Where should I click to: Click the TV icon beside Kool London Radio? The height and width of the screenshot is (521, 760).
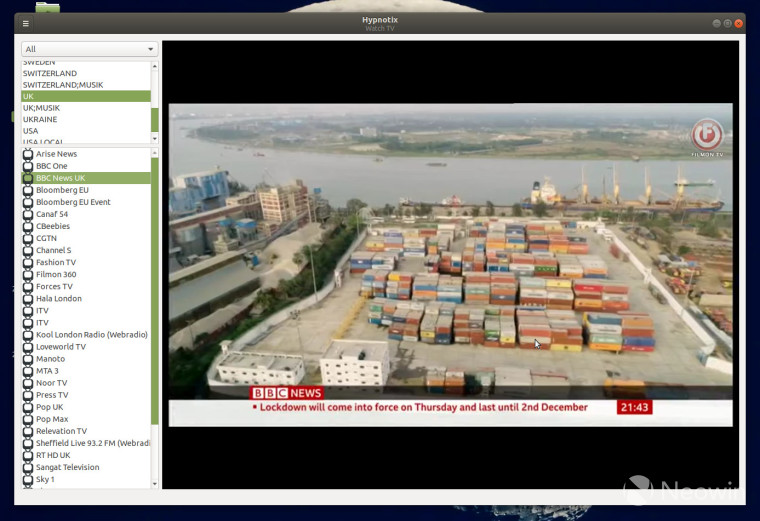pyautogui.click(x=28, y=335)
